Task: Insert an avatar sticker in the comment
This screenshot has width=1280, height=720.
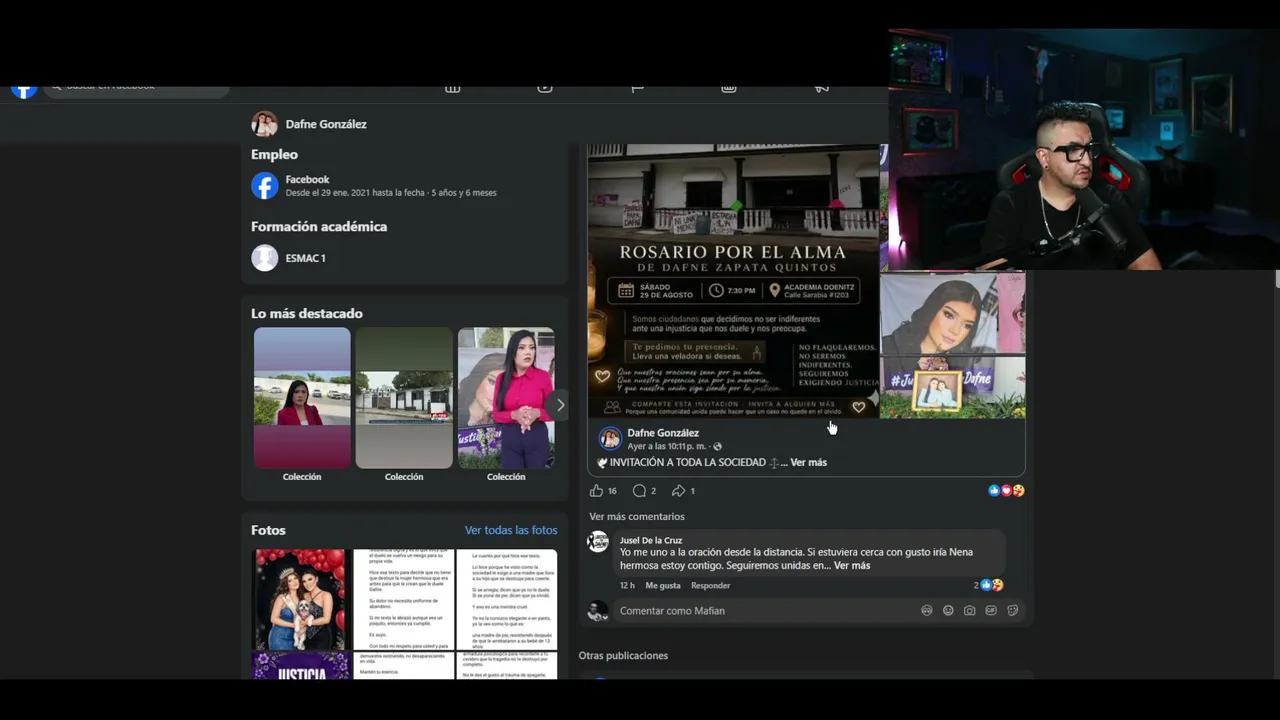Action: pos(927,611)
